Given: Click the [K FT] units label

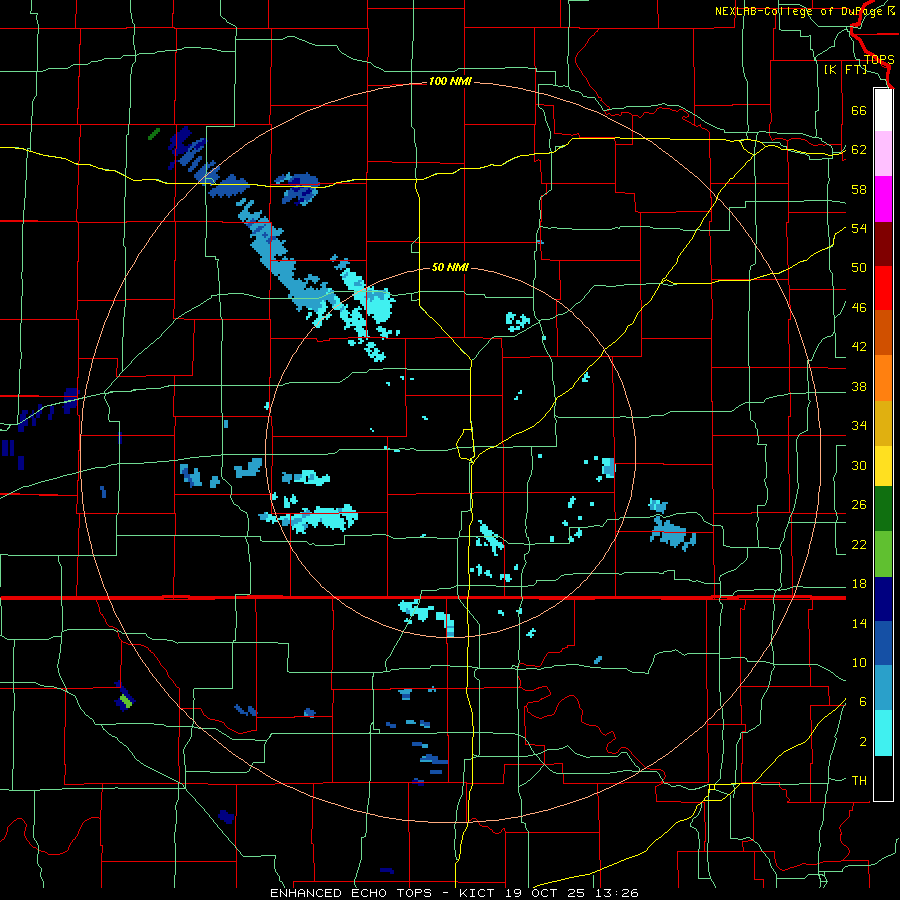Looking at the screenshot, I should click(845, 70).
